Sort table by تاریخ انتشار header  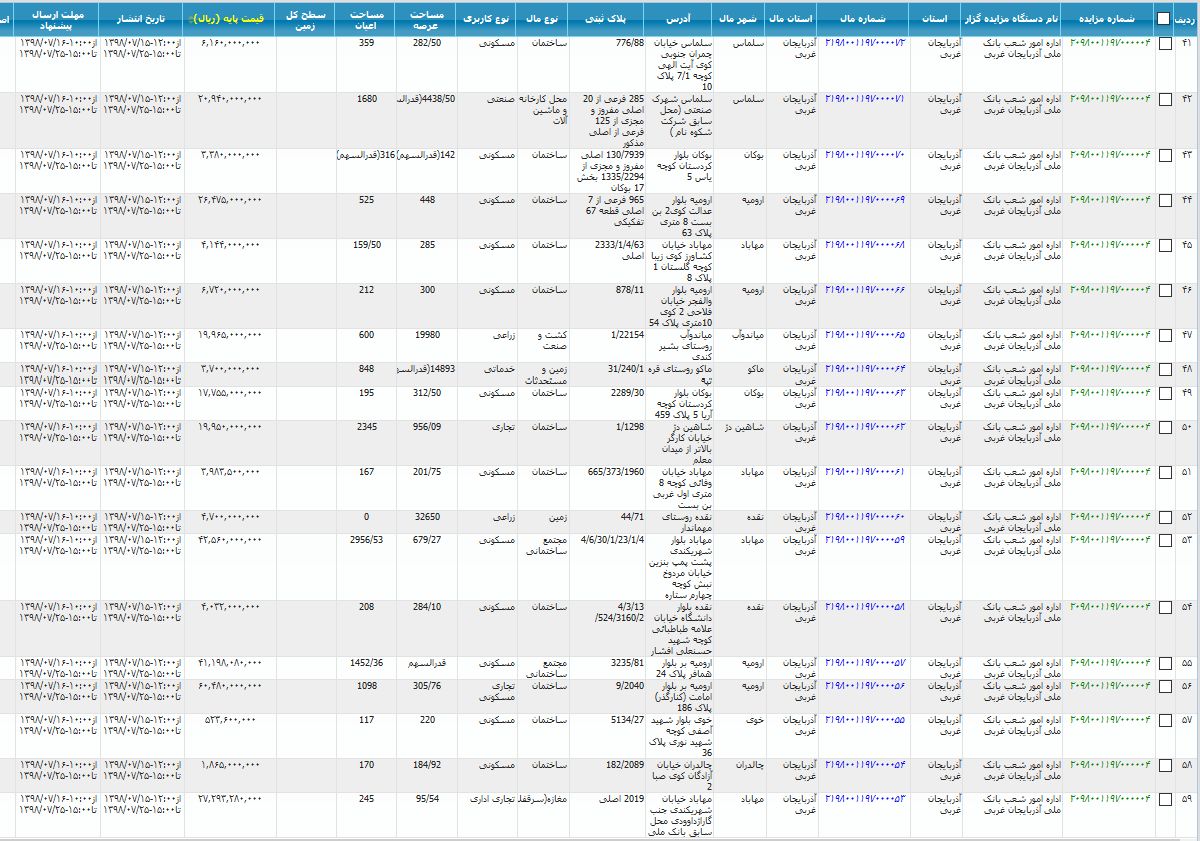click(140, 18)
